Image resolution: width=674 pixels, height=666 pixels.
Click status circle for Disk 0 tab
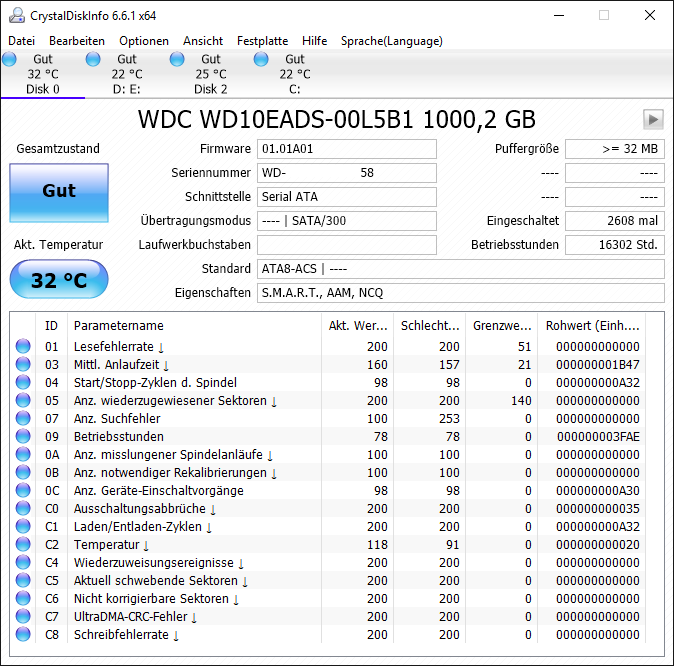(x=9, y=59)
